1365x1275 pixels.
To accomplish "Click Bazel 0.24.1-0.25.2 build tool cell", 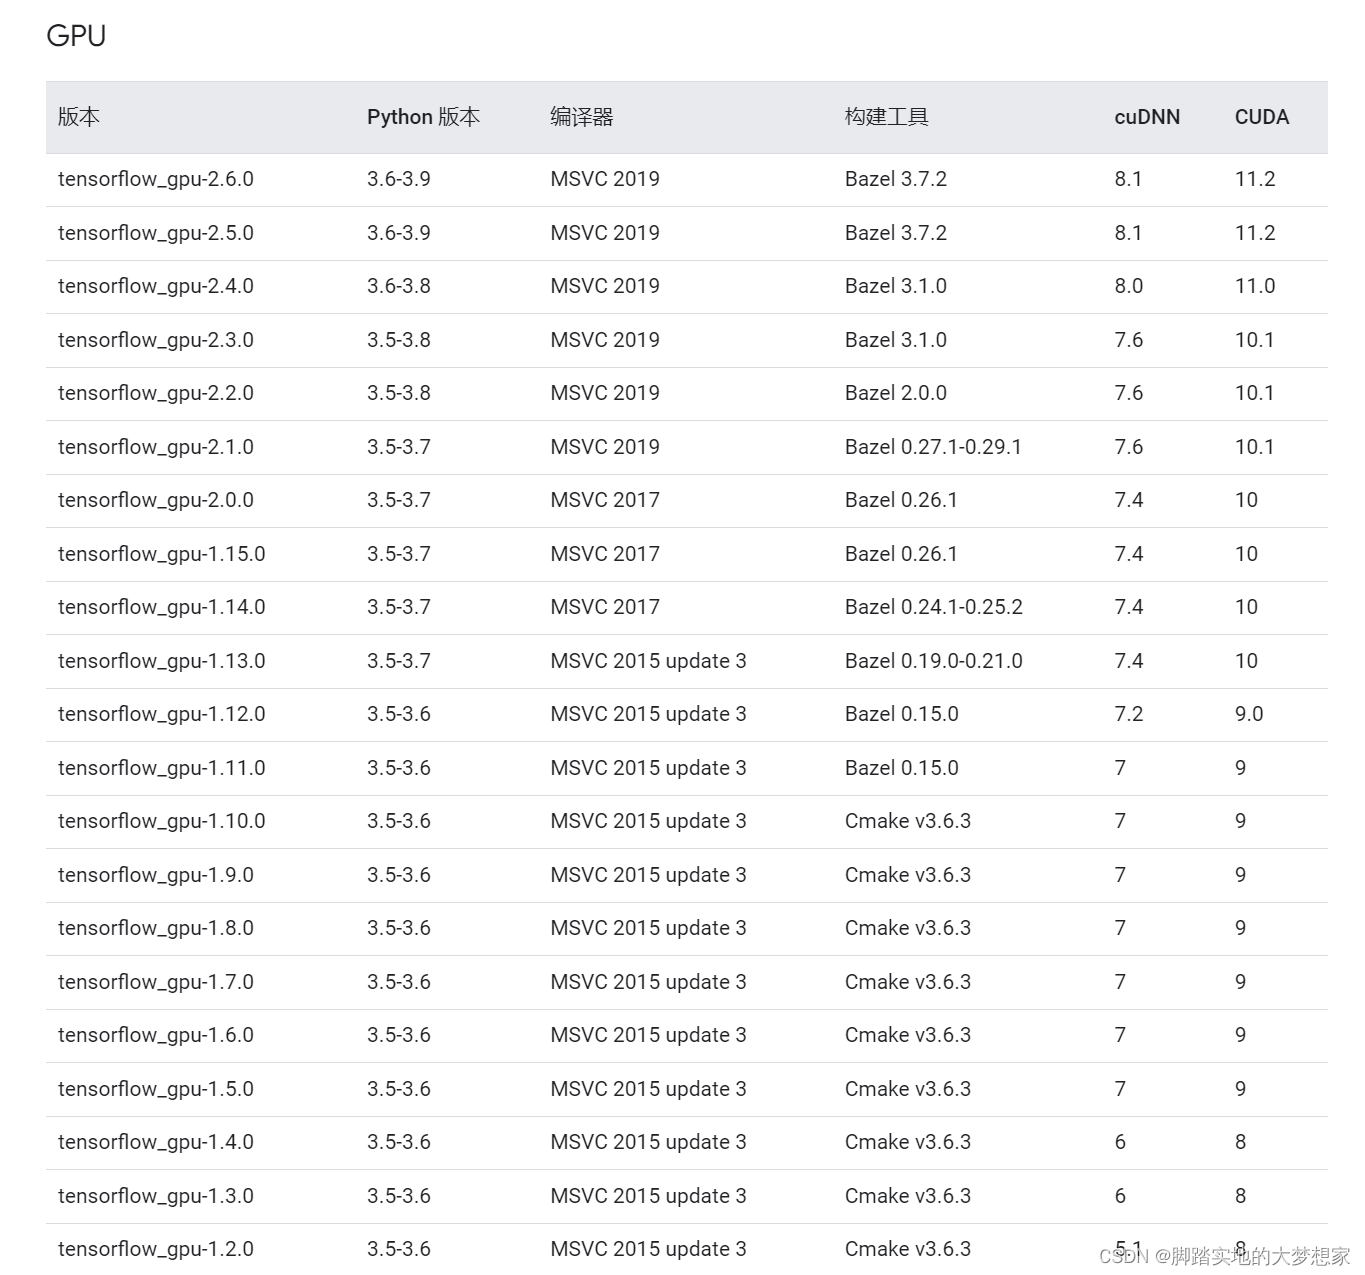I will point(934,607).
